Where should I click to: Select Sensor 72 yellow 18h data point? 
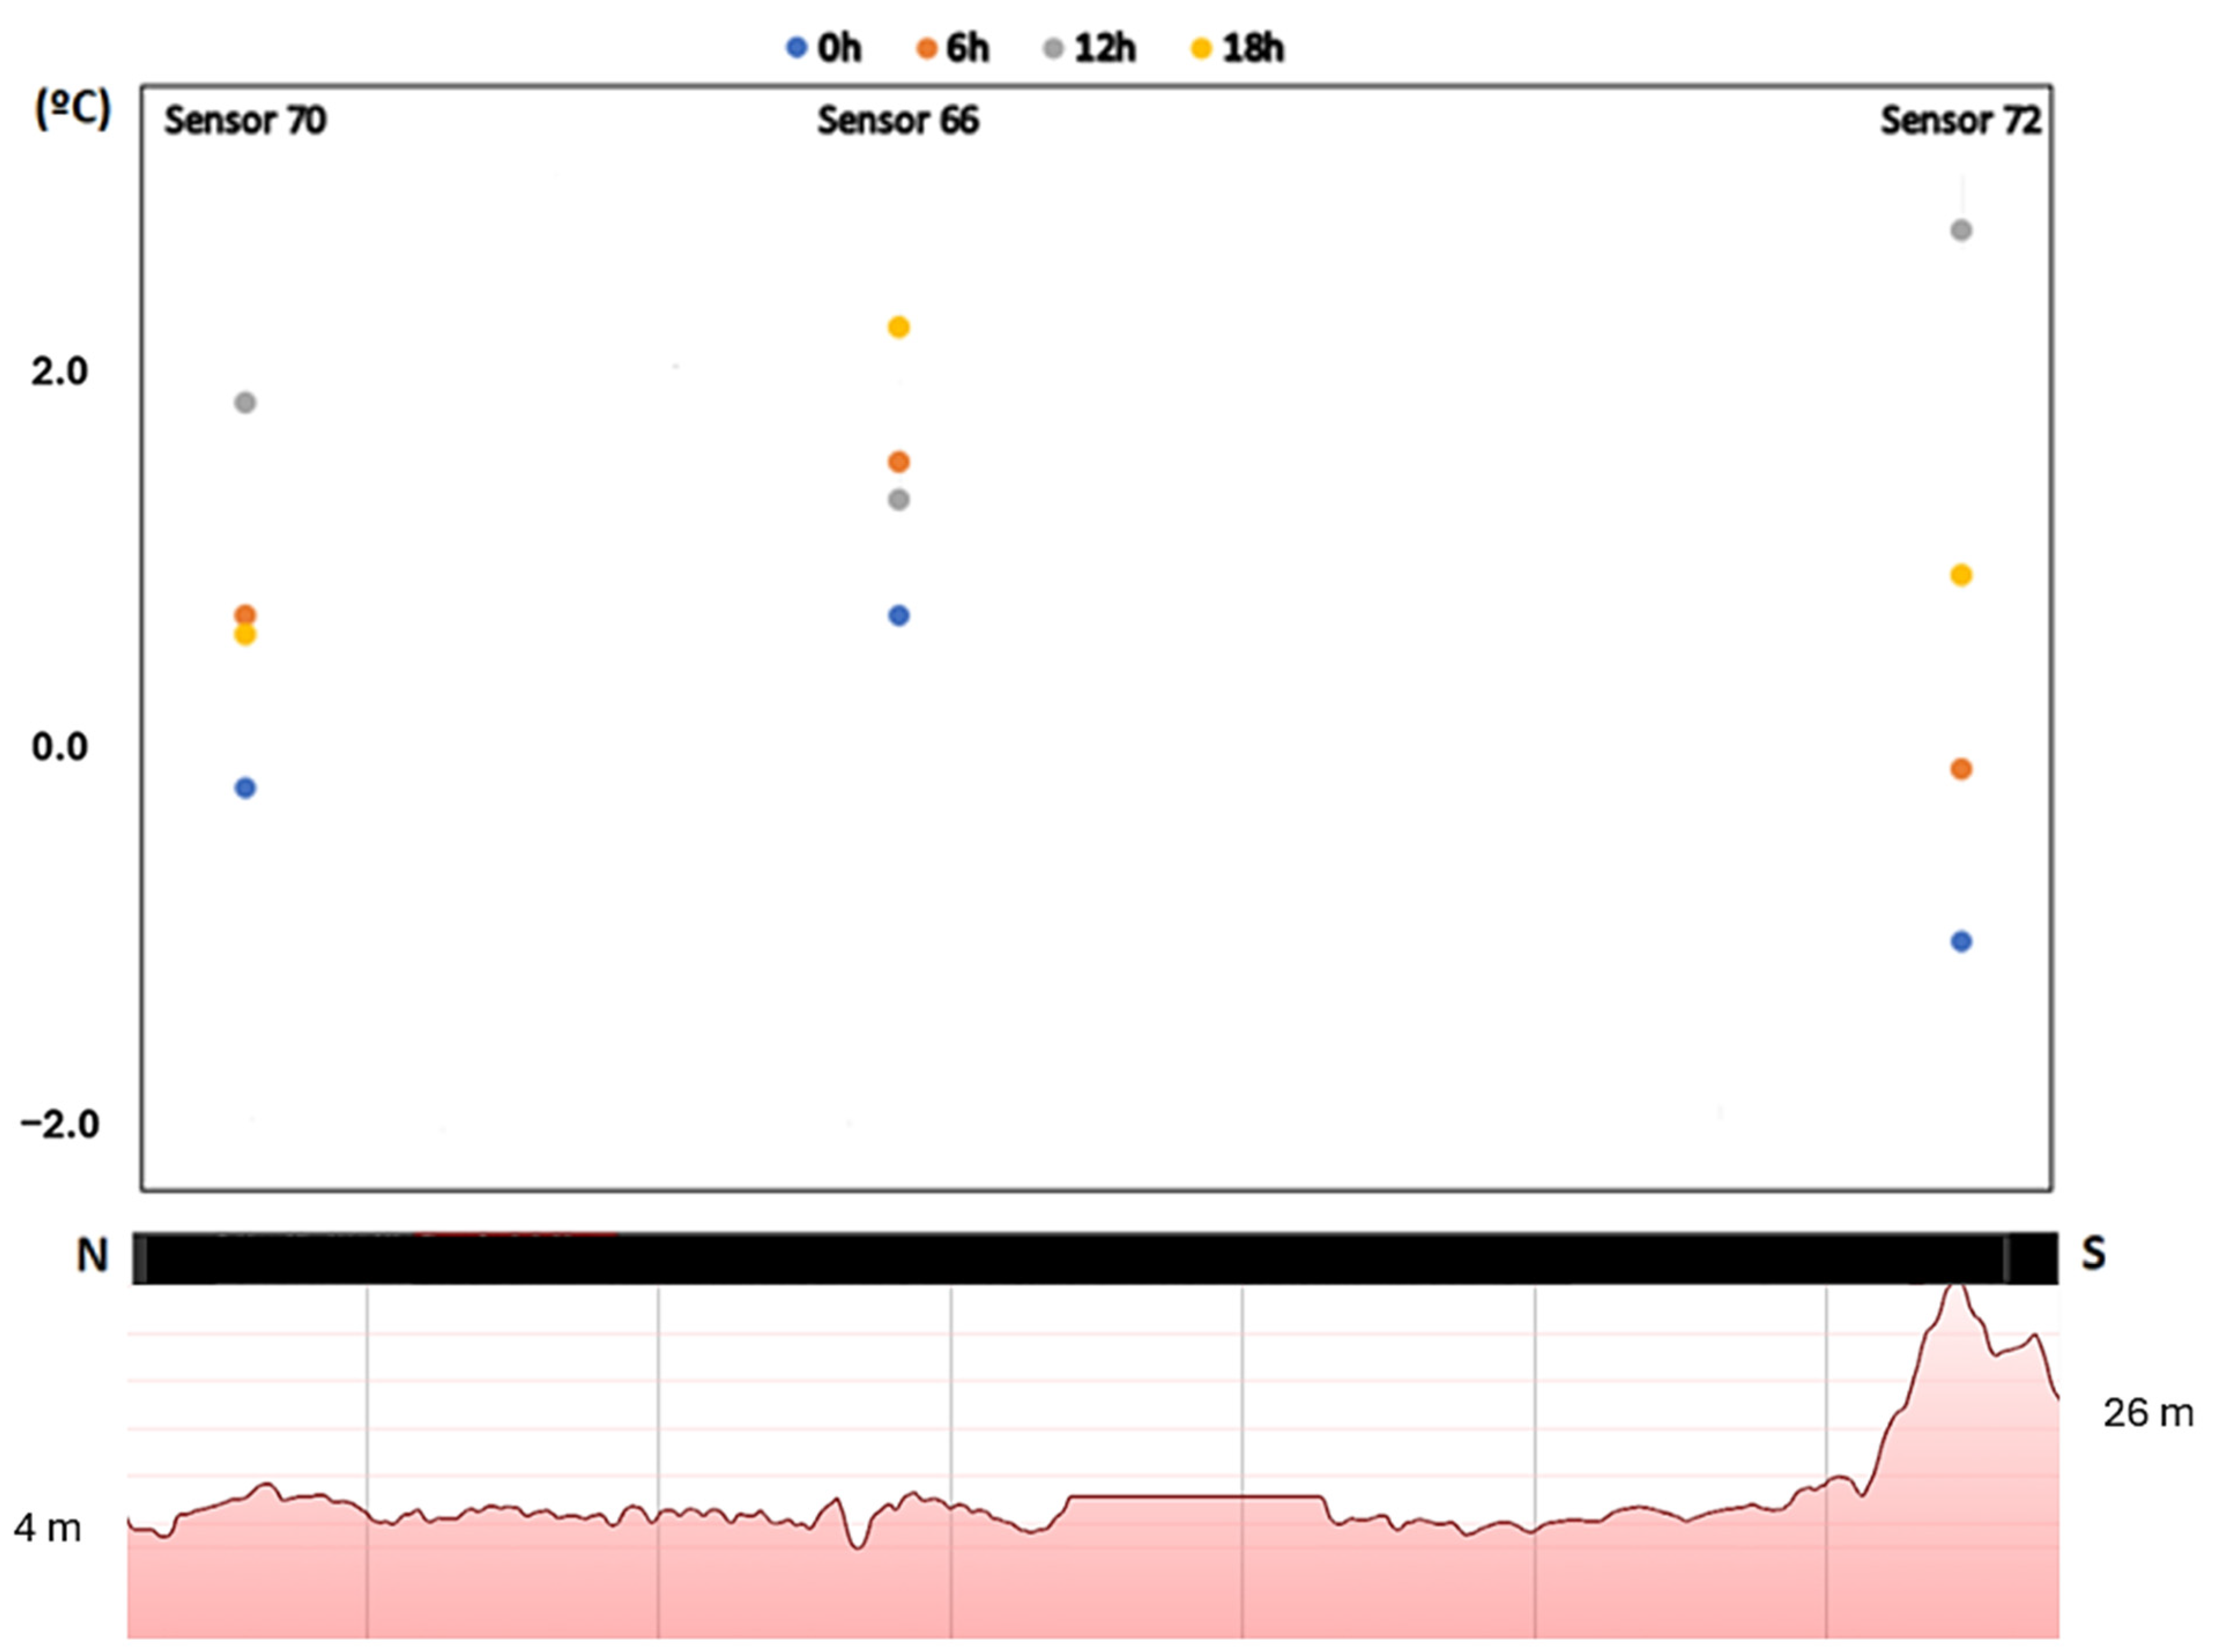[1960, 575]
